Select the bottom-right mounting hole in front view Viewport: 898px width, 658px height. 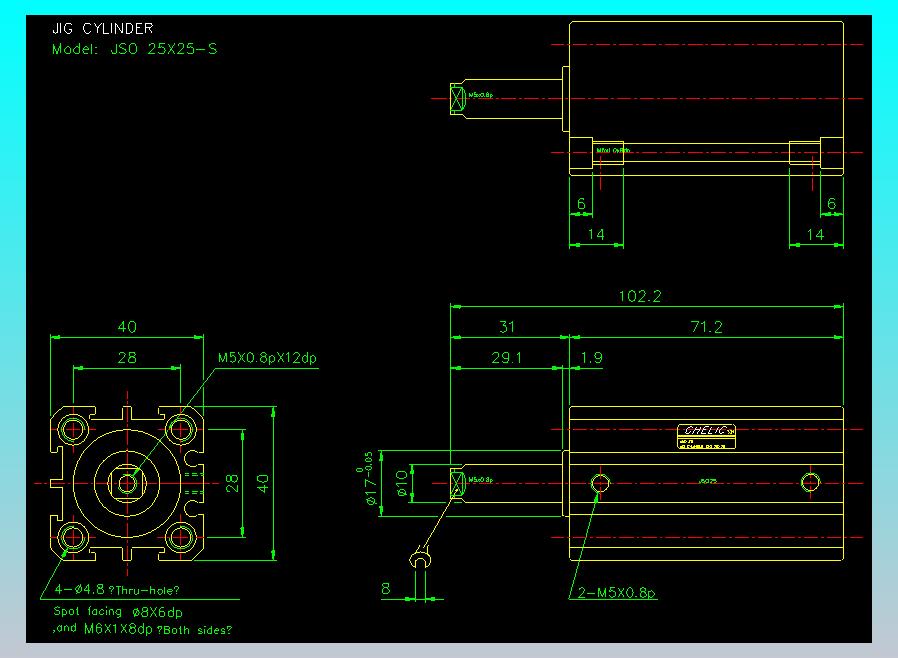[x=180, y=537]
